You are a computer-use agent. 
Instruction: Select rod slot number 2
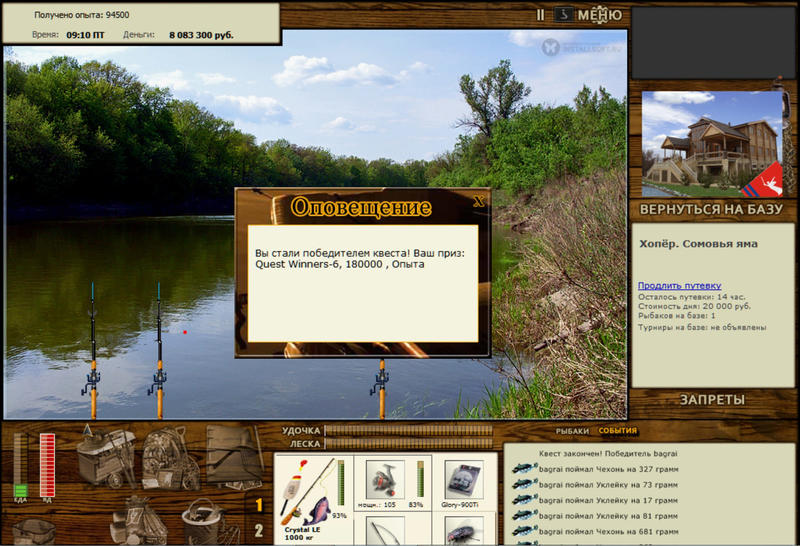click(x=259, y=531)
